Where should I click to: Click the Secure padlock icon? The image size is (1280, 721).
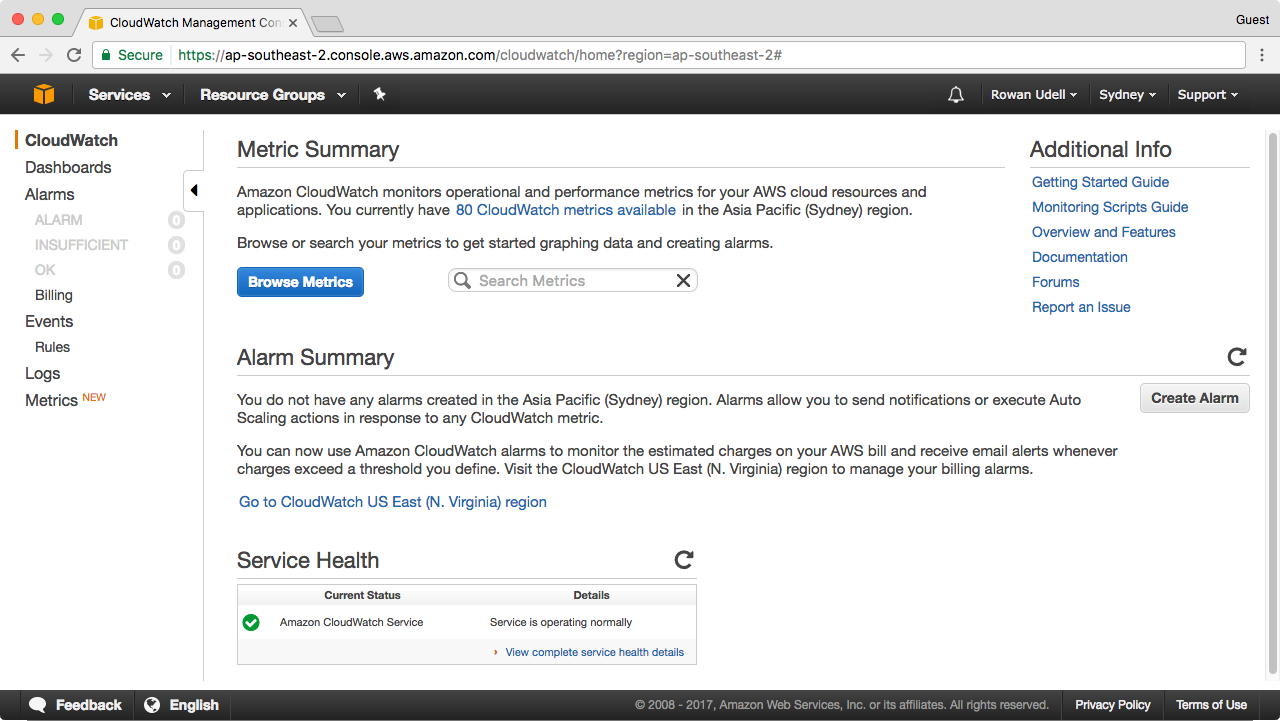(x=105, y=55)
